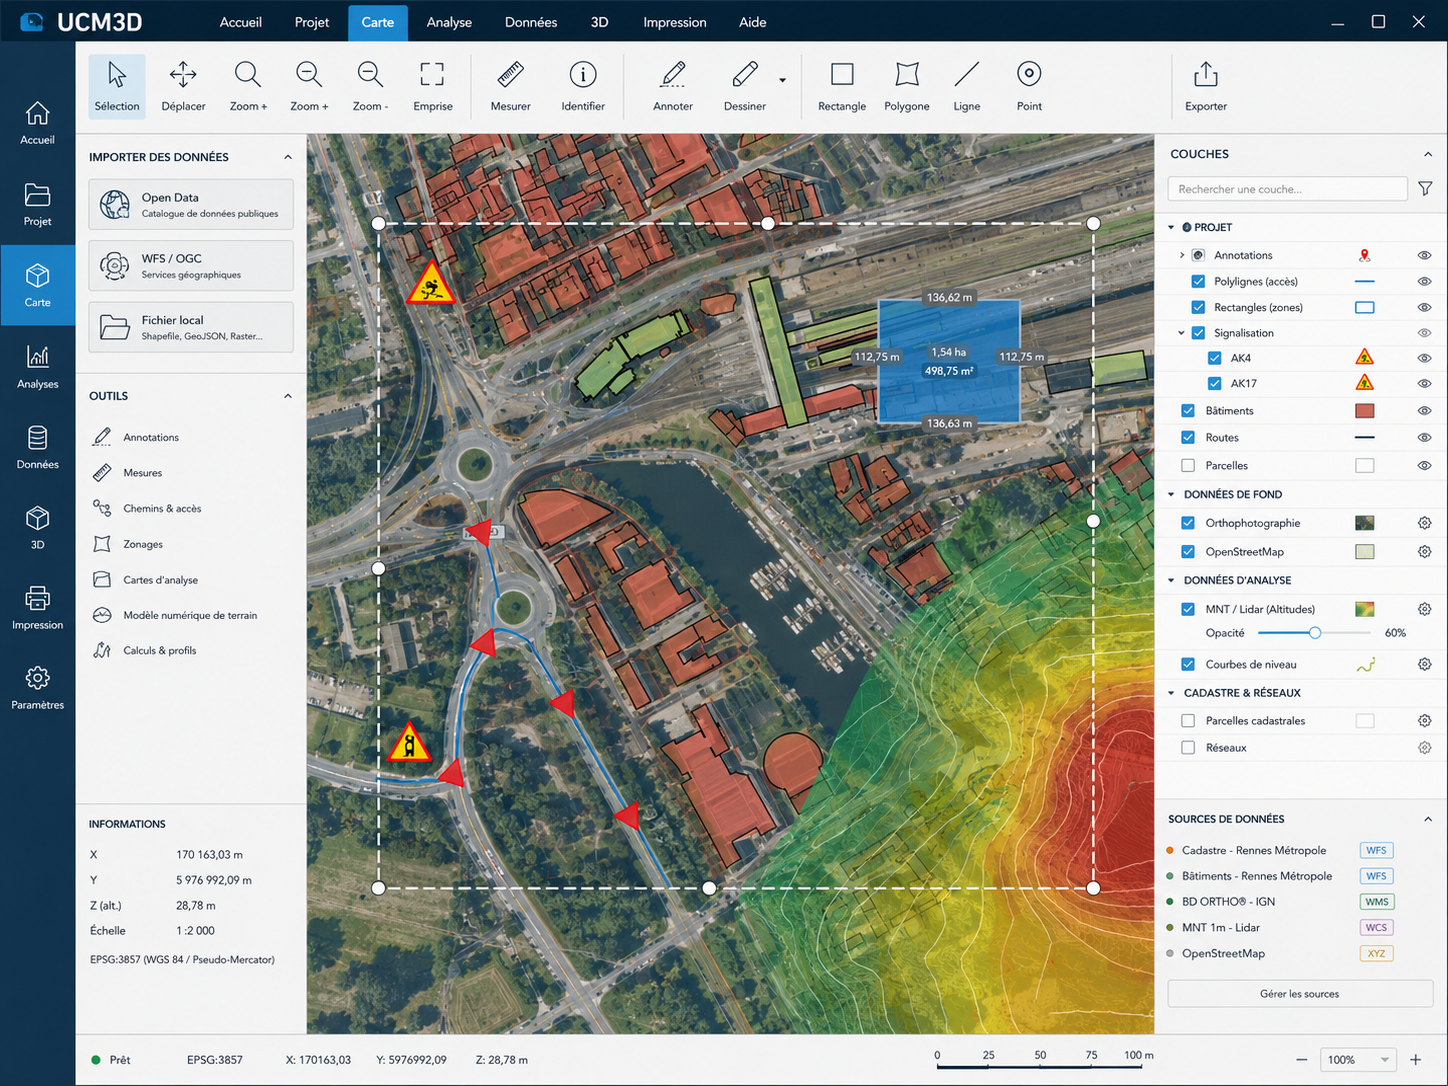1448x1086 pixels.
Task: Uncheck the Bâtiments layer checkbox
Action: (x=1188, y=411)
